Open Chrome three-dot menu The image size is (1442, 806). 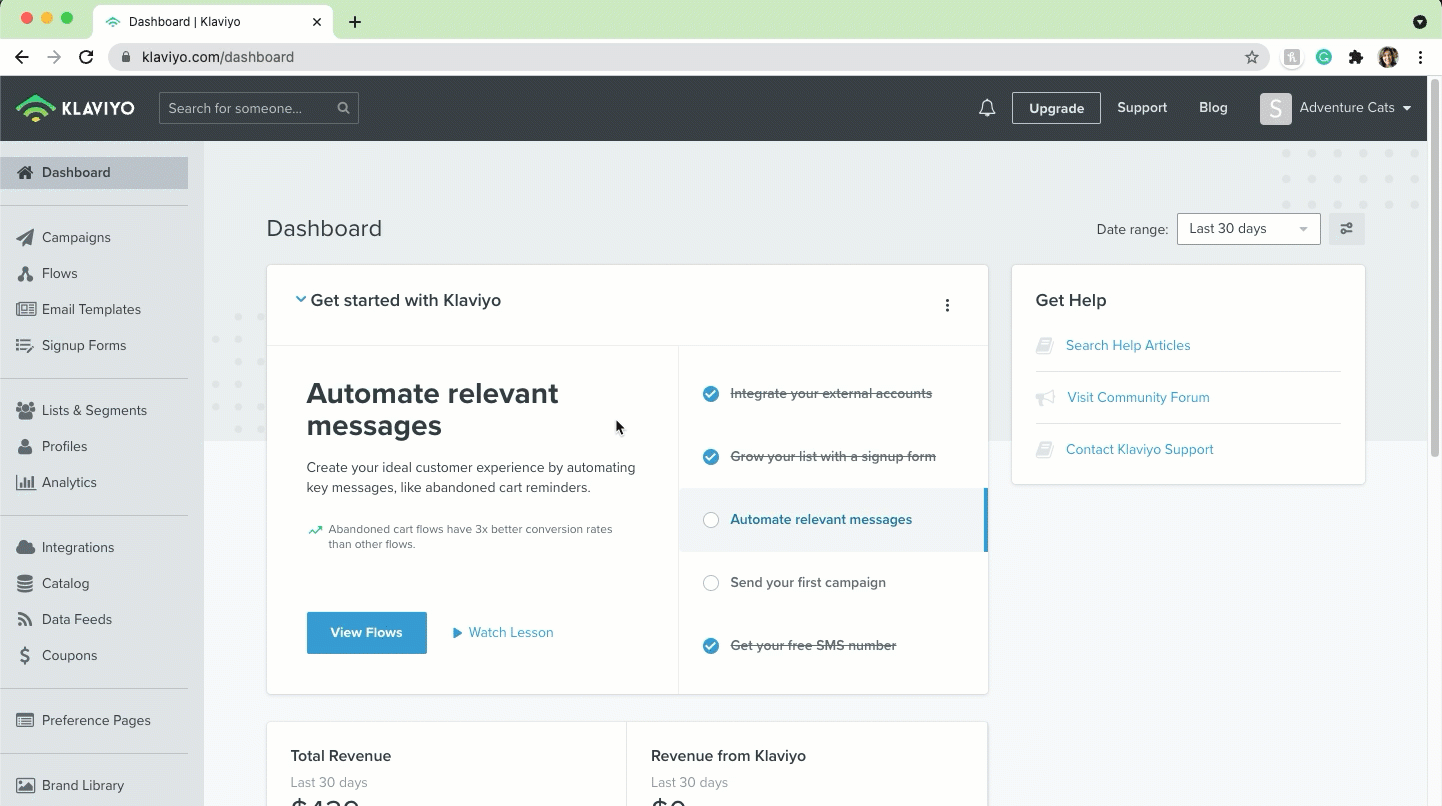tap(1420, 57)
